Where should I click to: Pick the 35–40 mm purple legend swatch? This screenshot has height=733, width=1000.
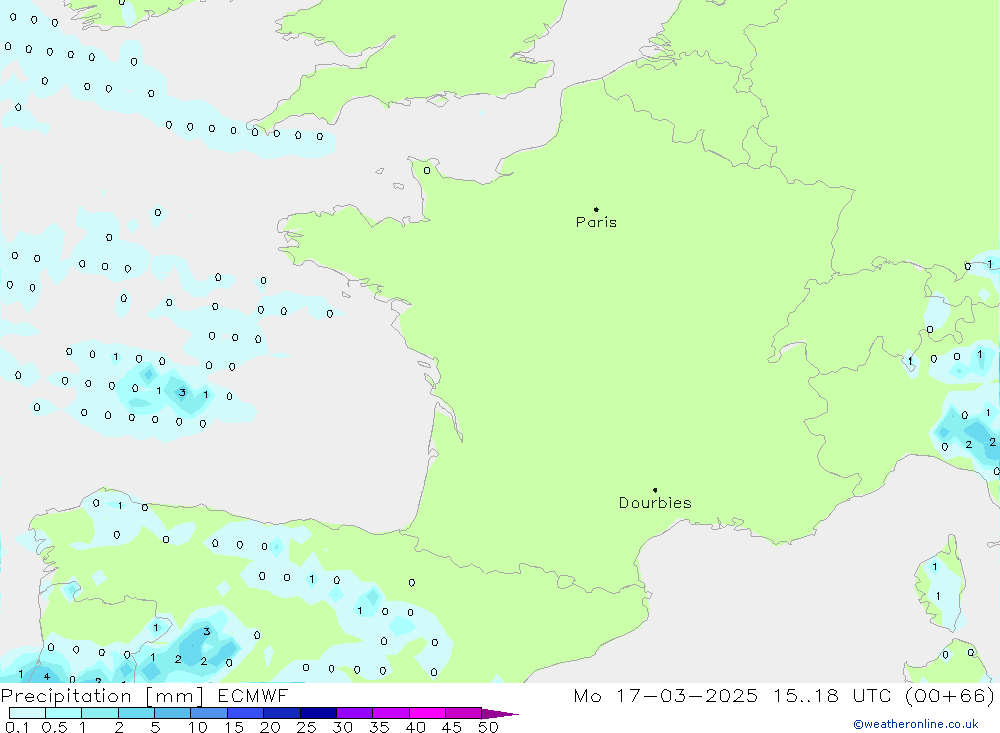tap(391, 713)
